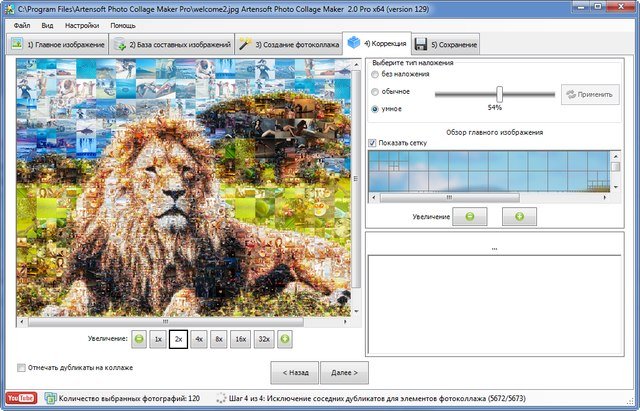Click the 'Шаг 4 из 4' progress status text

coord(377,398)
